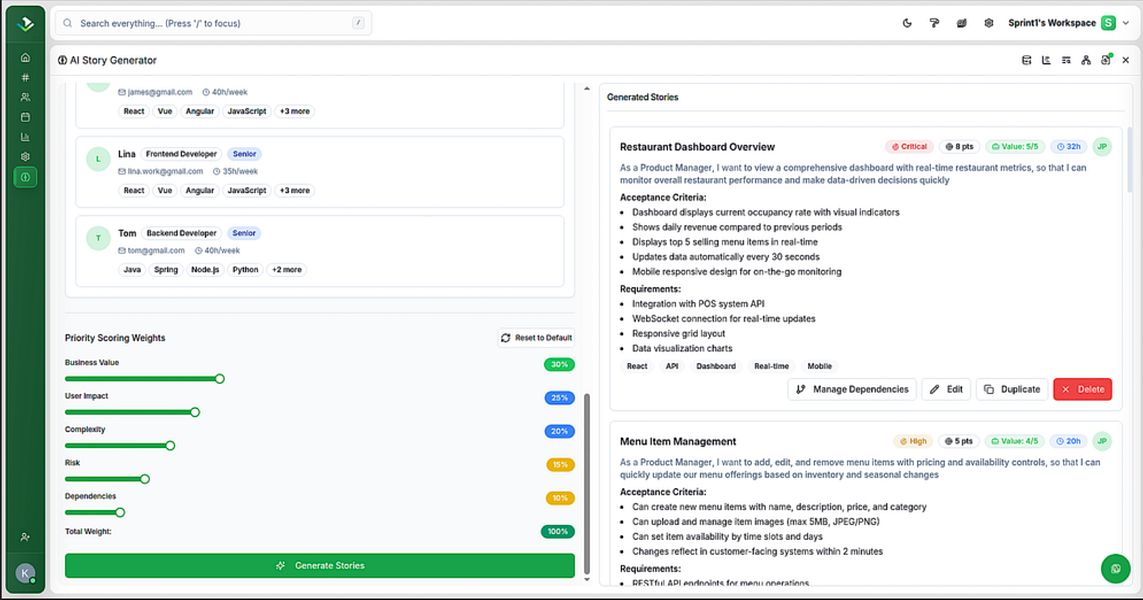Click the 20h estimate badge
Screen dimensions: 1143x600
[1068, 441]
